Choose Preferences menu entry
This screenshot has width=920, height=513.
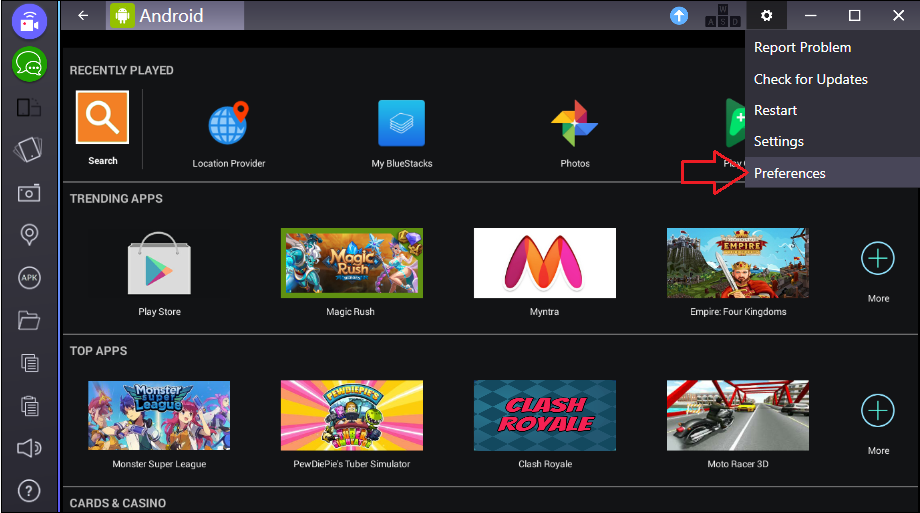tap(832, 173)
